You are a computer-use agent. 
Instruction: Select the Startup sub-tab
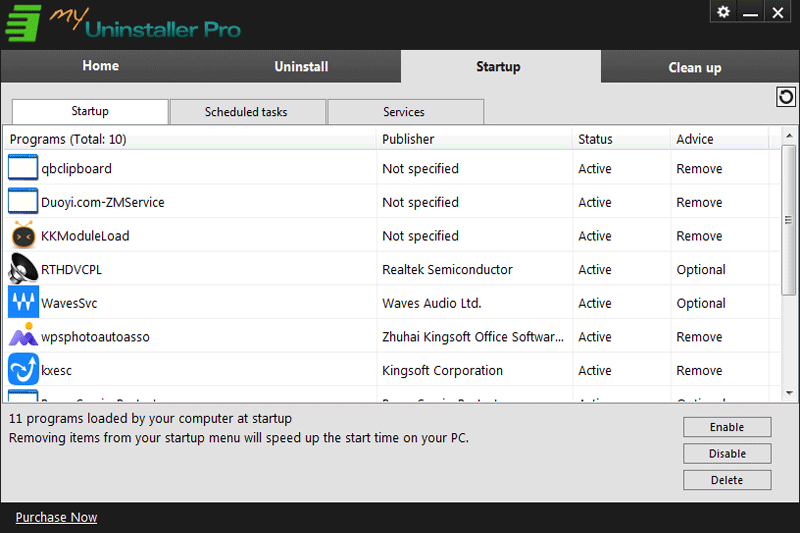tap(90, 111)
